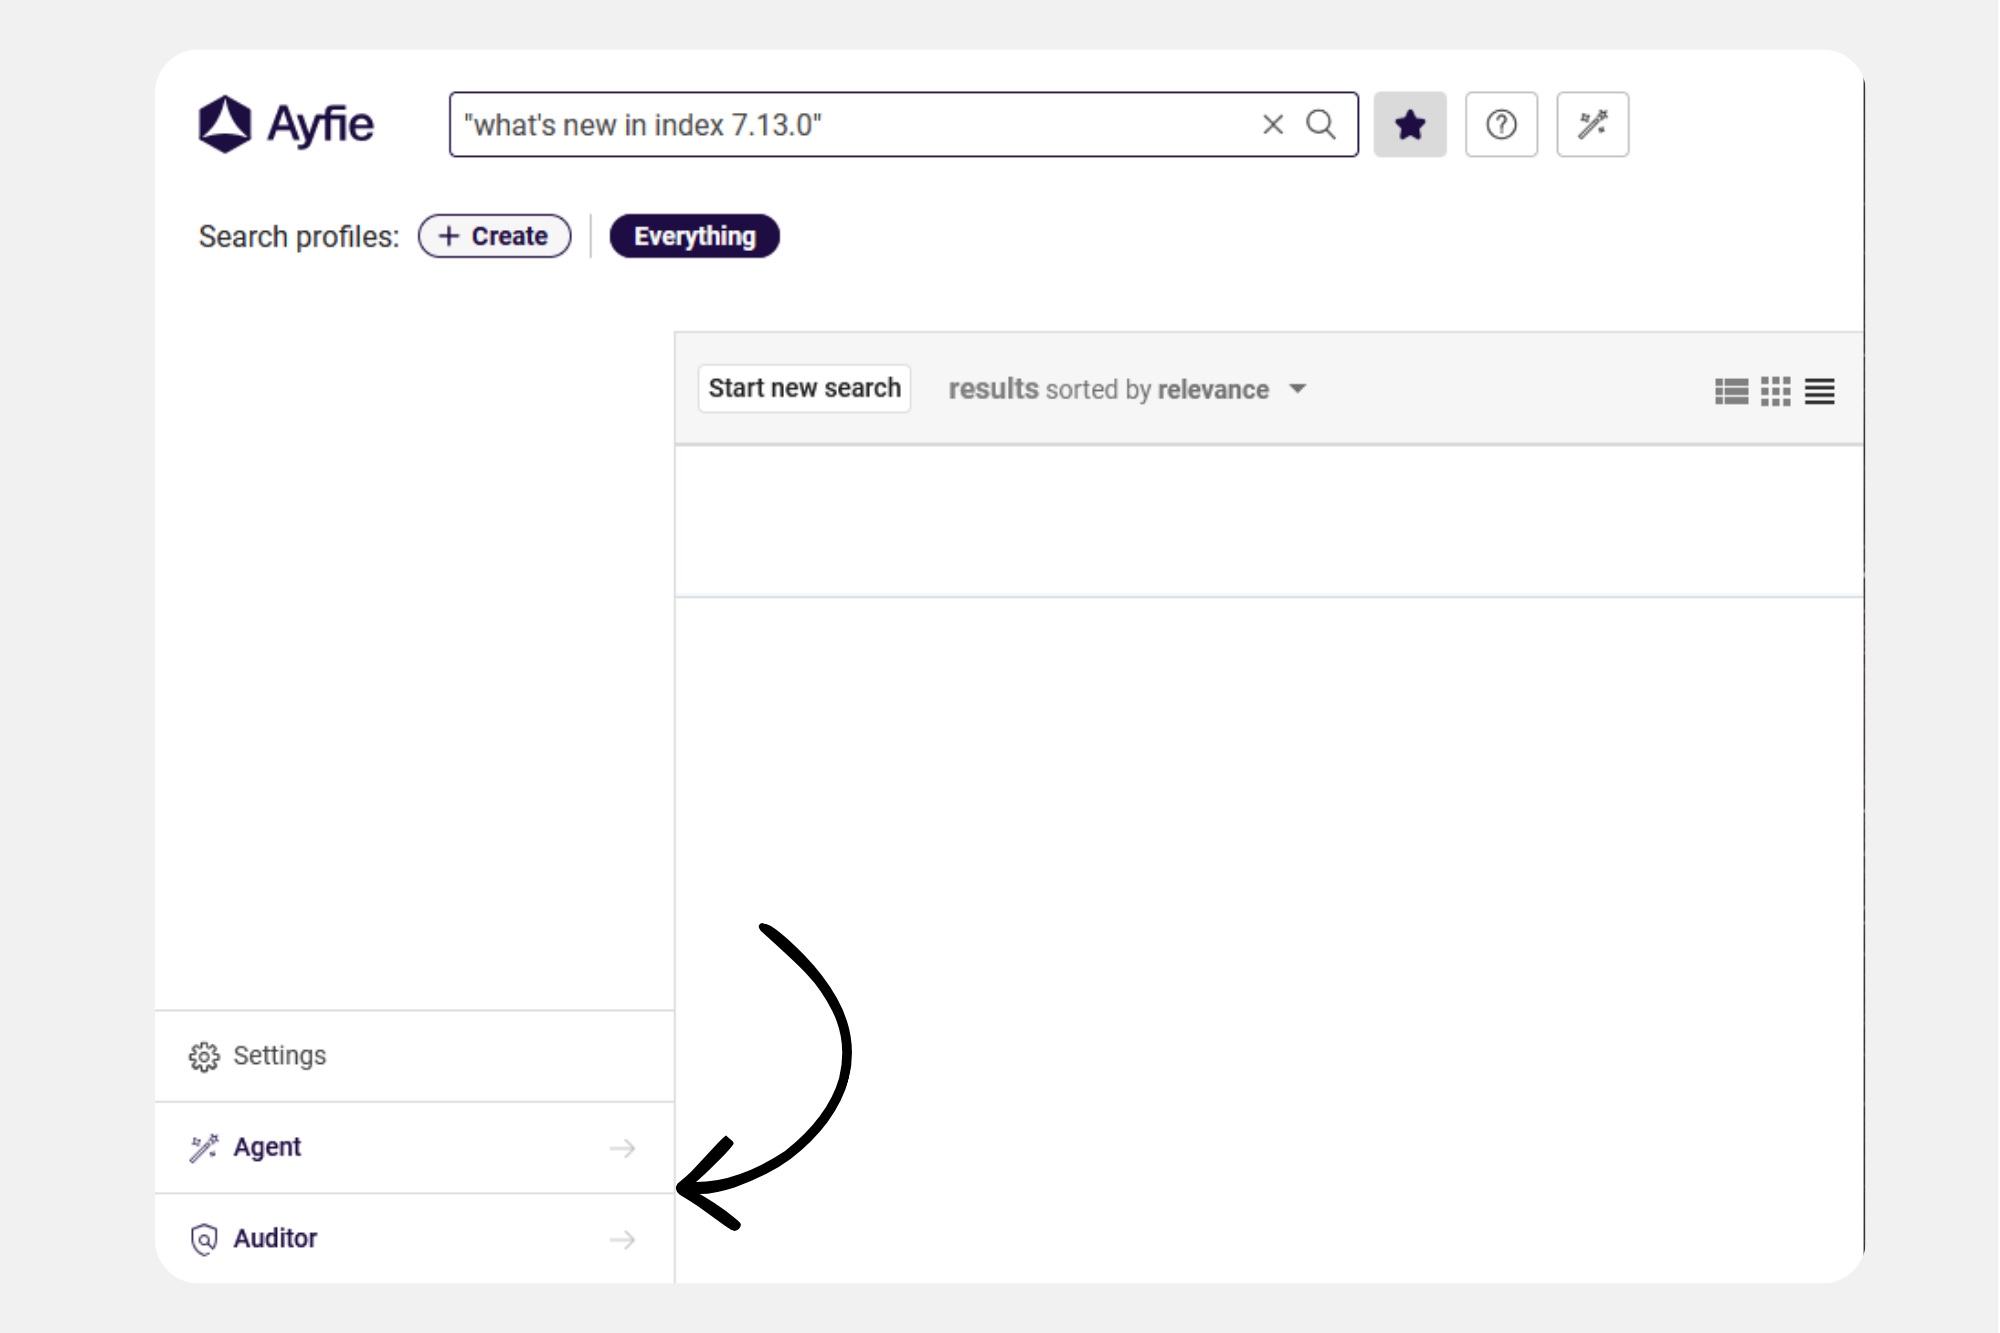This screenshot has height=1333, width=2000.
Task: Open Settings in the sidebar
Action: [x=279, y=1056]
